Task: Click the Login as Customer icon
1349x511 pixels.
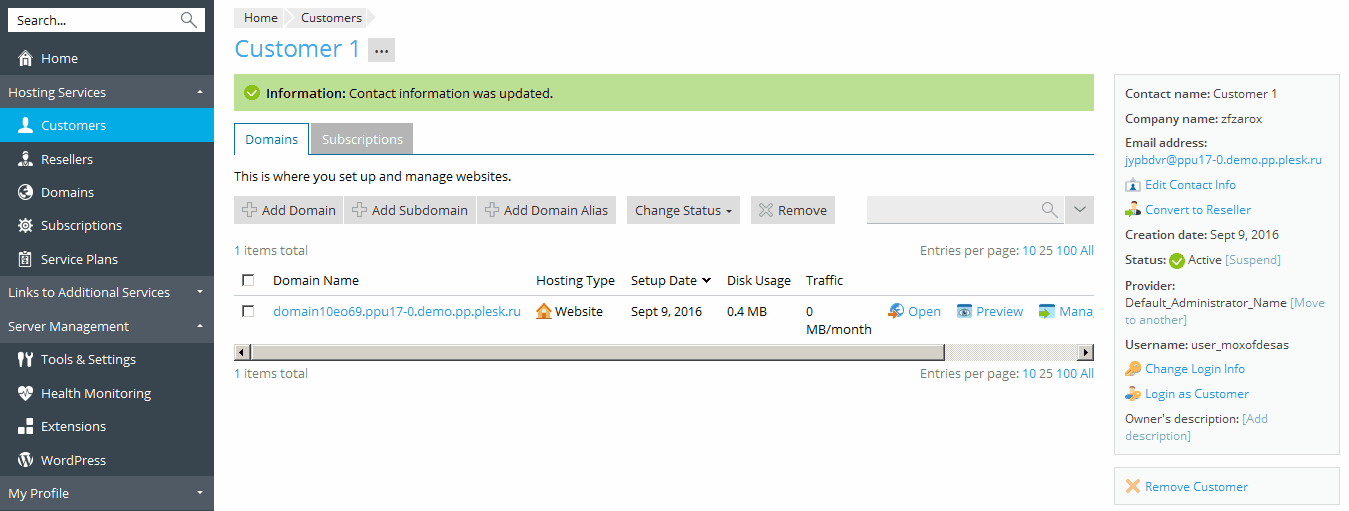Action: point(1133,394)
